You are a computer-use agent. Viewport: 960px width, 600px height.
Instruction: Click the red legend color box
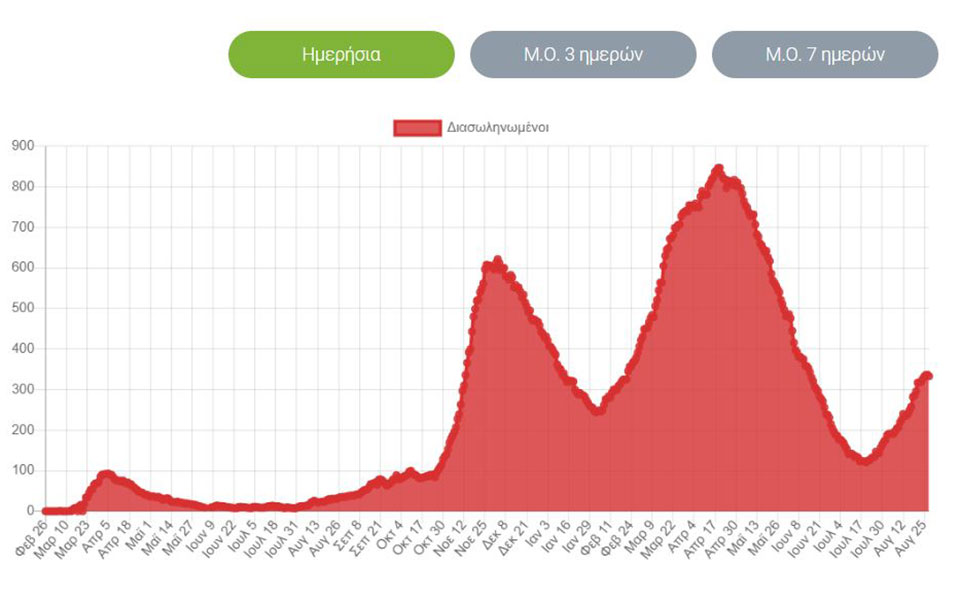point(417,127)
